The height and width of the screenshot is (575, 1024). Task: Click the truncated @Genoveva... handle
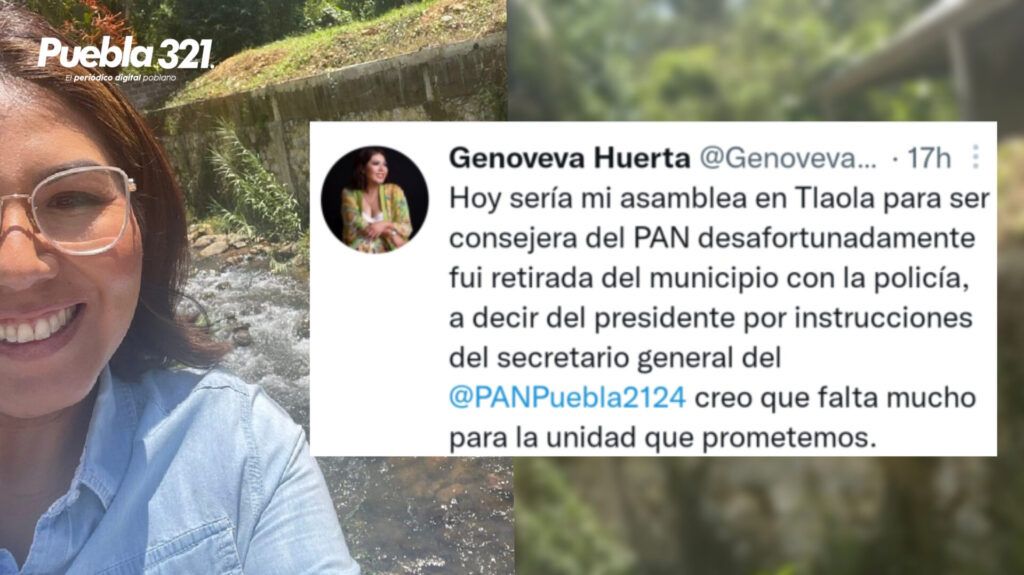[788, 158]
